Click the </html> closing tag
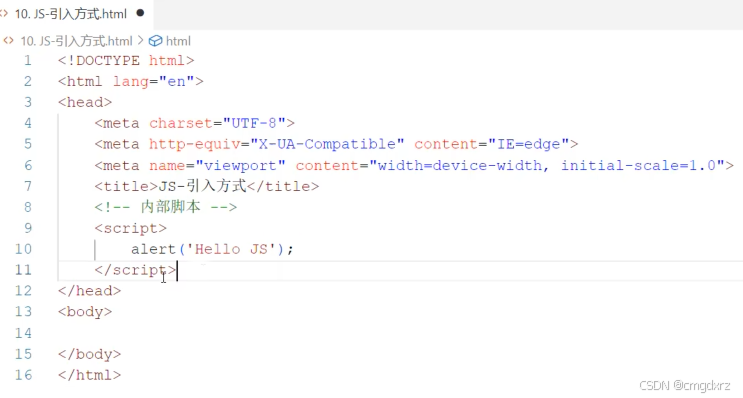The height and width of the screenshot is (398, 743). point(90,375)
